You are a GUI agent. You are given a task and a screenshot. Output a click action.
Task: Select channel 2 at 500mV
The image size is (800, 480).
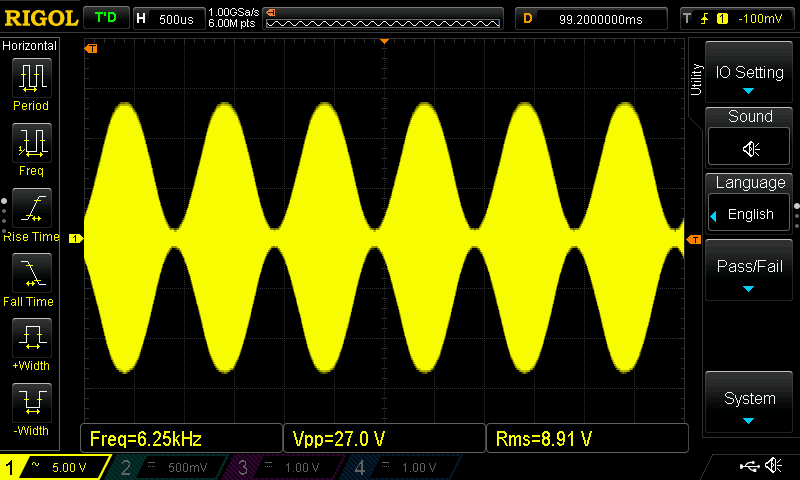pos(168,467)
